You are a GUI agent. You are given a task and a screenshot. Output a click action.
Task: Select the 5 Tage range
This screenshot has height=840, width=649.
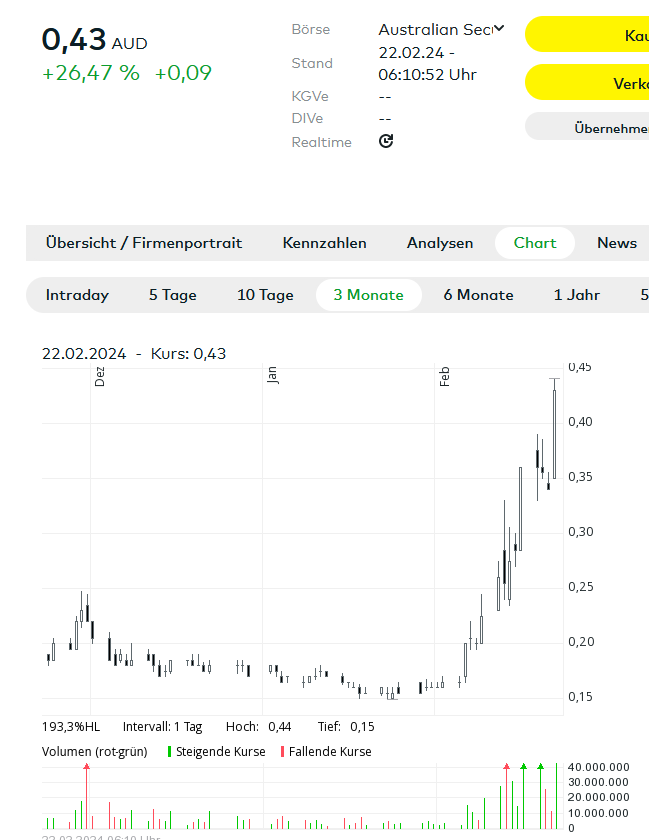pos(173,295)
